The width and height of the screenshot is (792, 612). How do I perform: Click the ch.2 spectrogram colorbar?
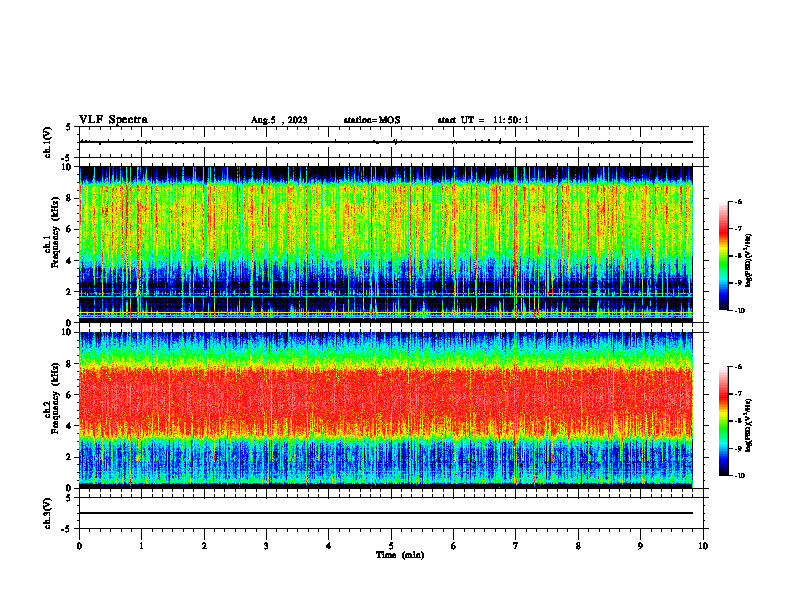[x=723, y=421]
